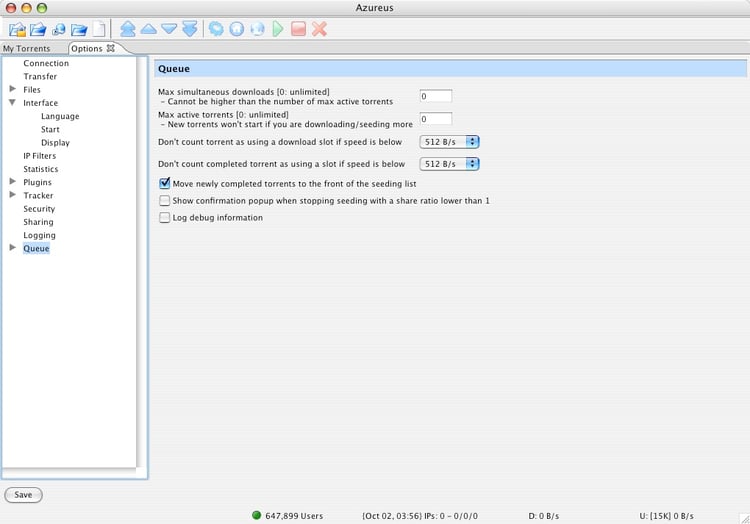Open completed torrent slot speed dropdown

point(449,164)
